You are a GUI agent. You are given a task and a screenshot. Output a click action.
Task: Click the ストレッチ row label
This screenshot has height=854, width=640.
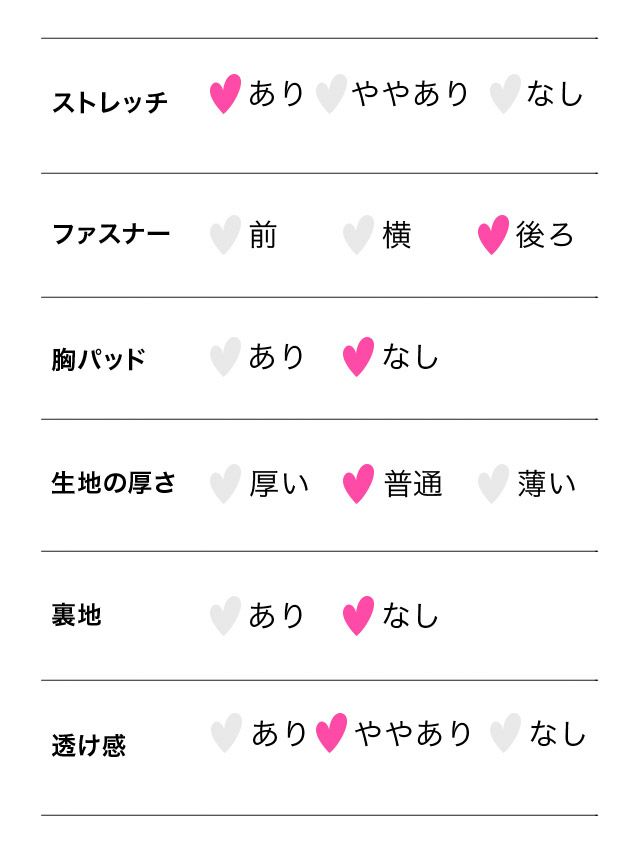coord(110,102)
